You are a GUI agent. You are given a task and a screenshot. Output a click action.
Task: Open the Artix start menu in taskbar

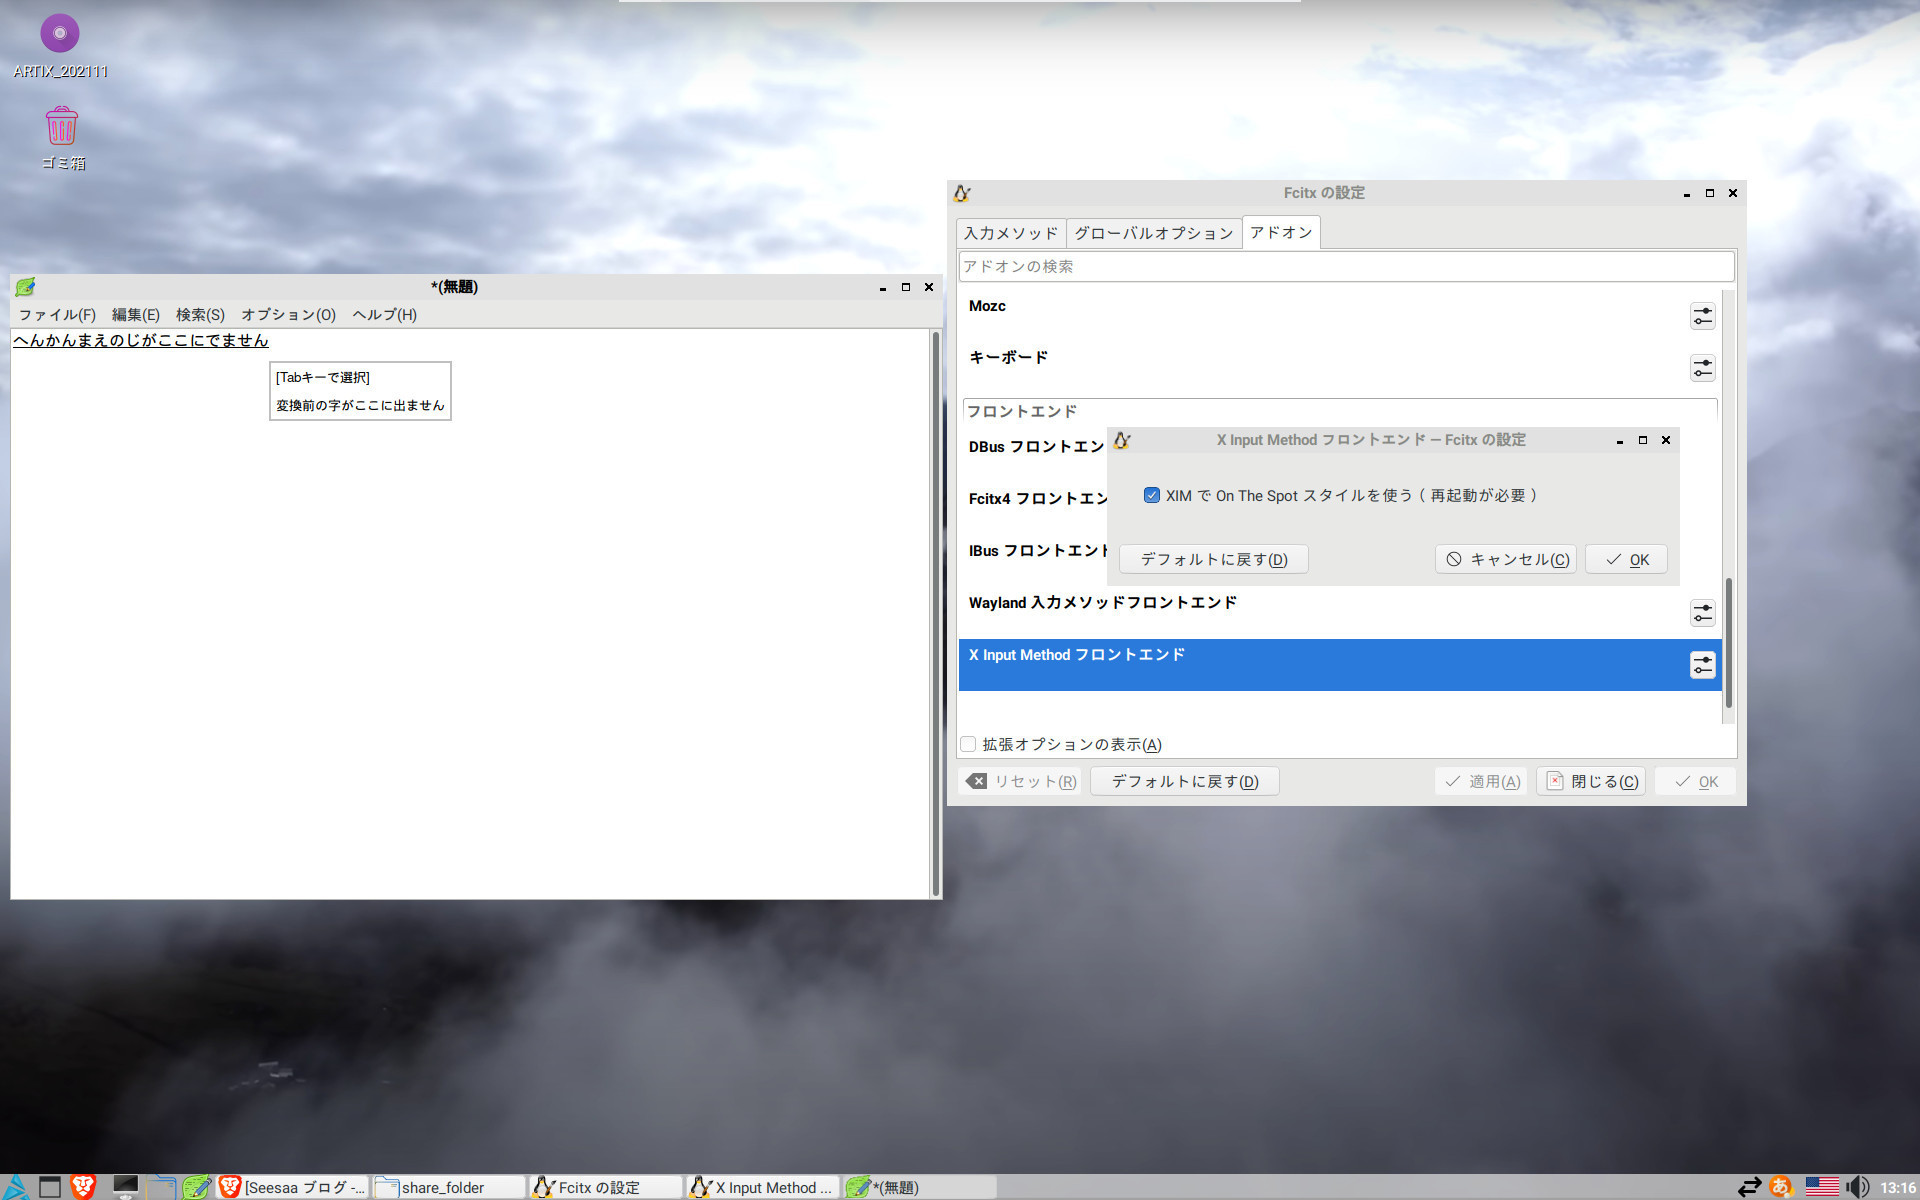(x=16, y=1186)
